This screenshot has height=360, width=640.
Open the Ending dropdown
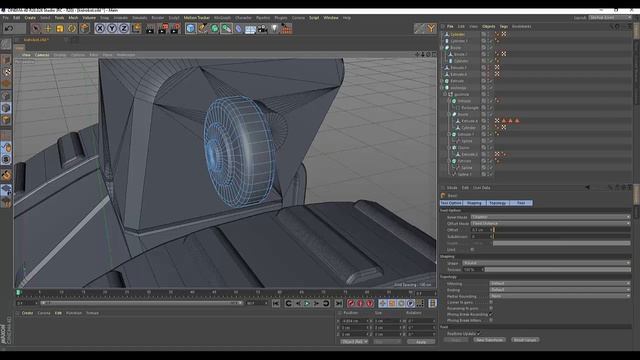[560, 290]
